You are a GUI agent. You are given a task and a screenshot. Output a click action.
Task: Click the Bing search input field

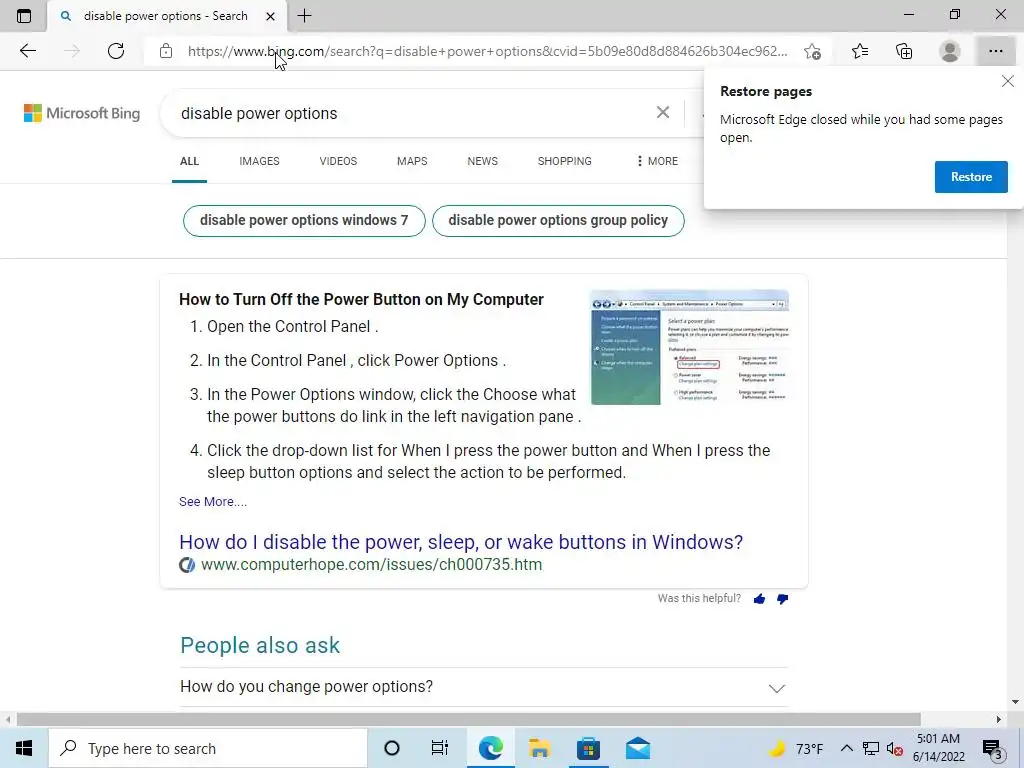coord(411,113)
